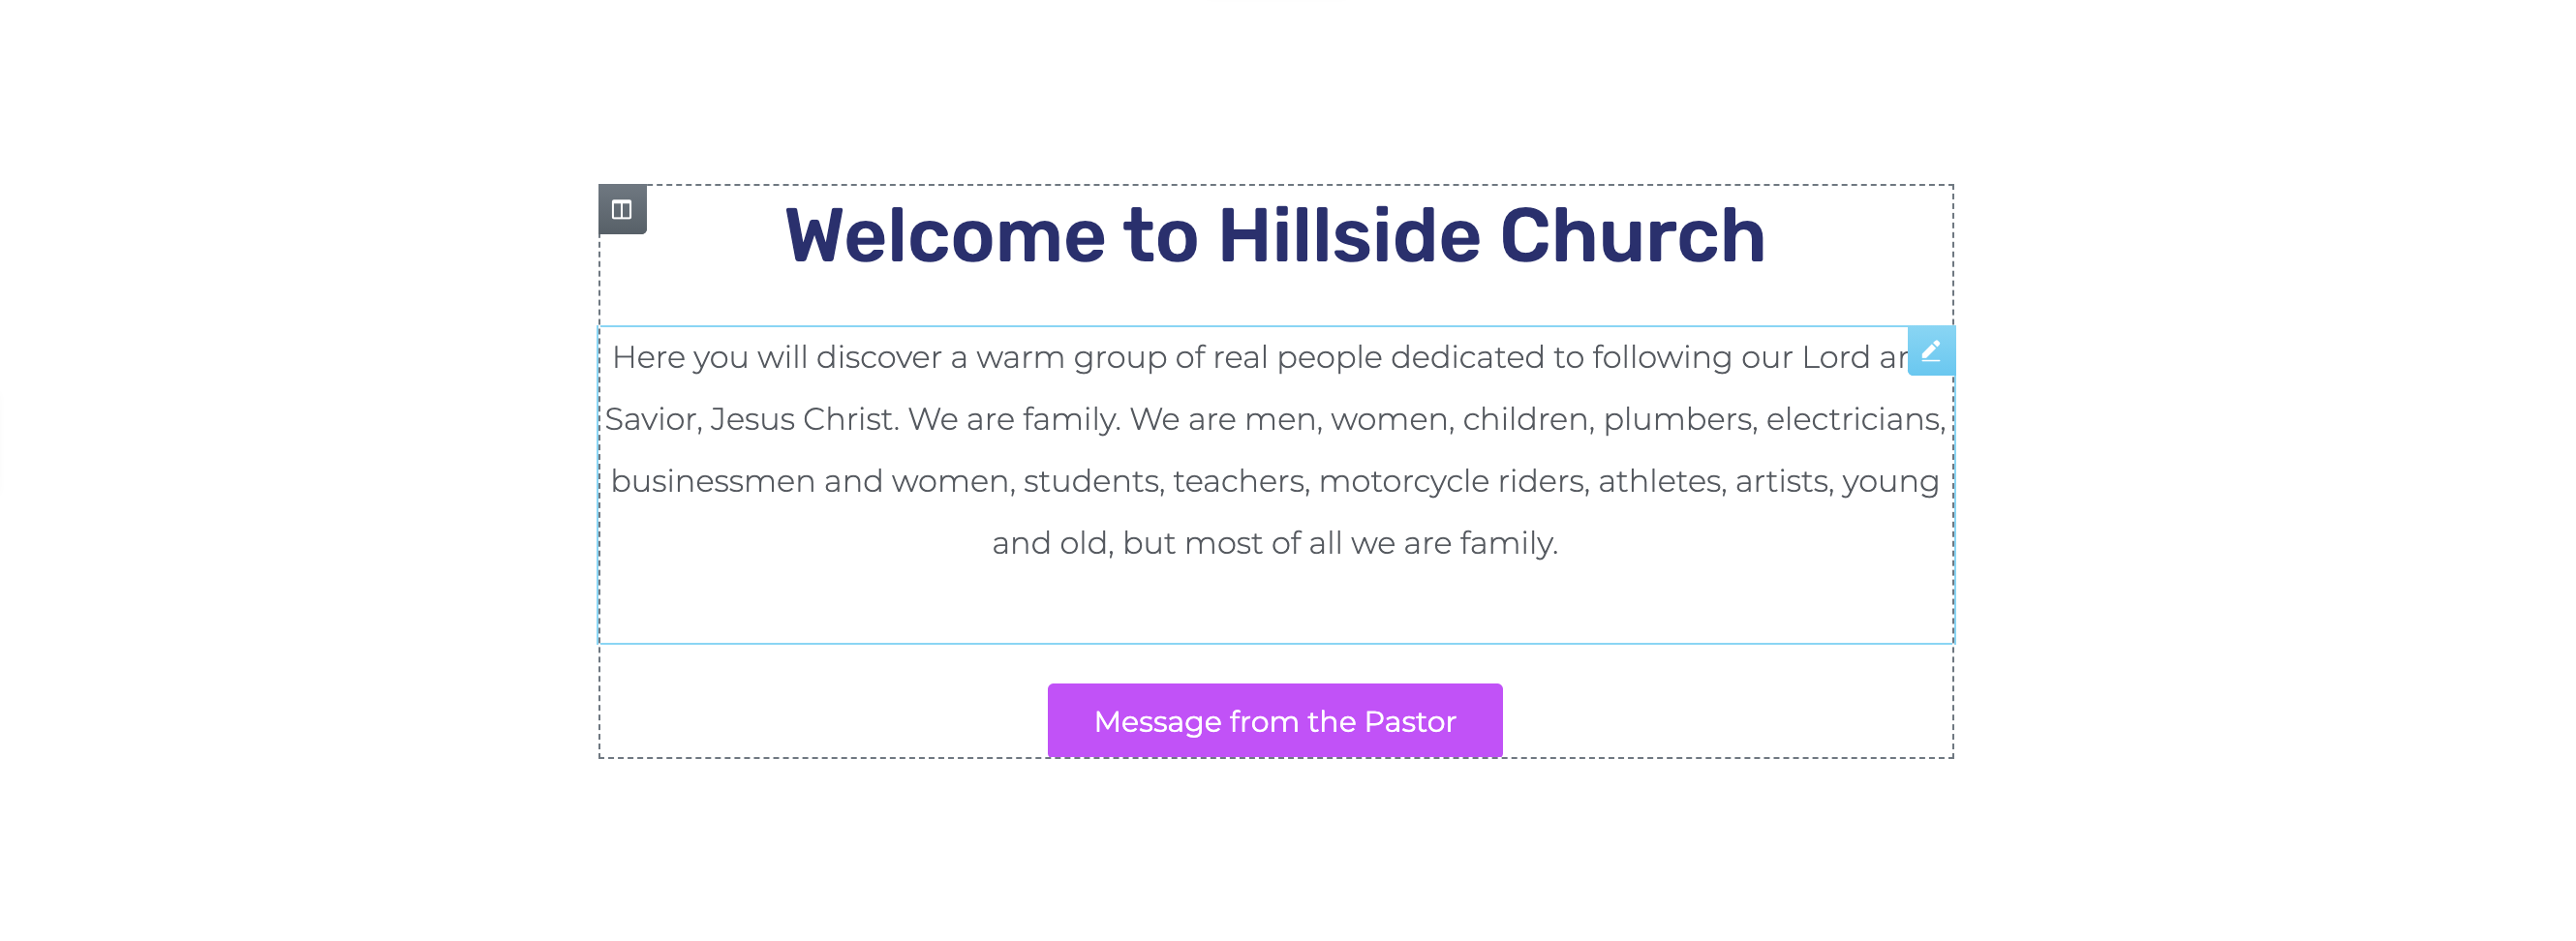The height and width of the screenshot is (941, 2576).
Task: Click the word "electricians" in the text
Action: click(1855, 419)
